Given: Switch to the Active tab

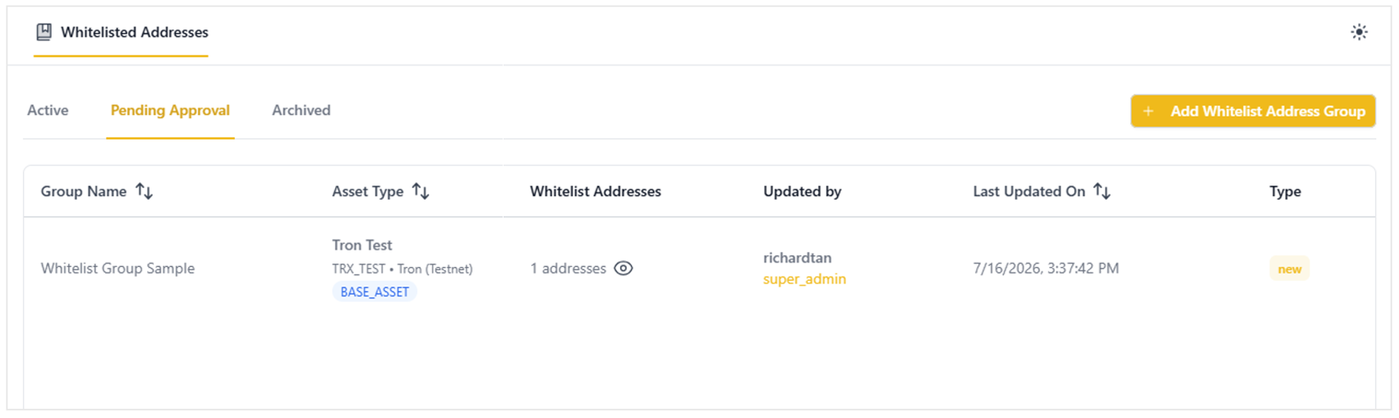Looking at the screenshot, I should (x=48, y=110).
